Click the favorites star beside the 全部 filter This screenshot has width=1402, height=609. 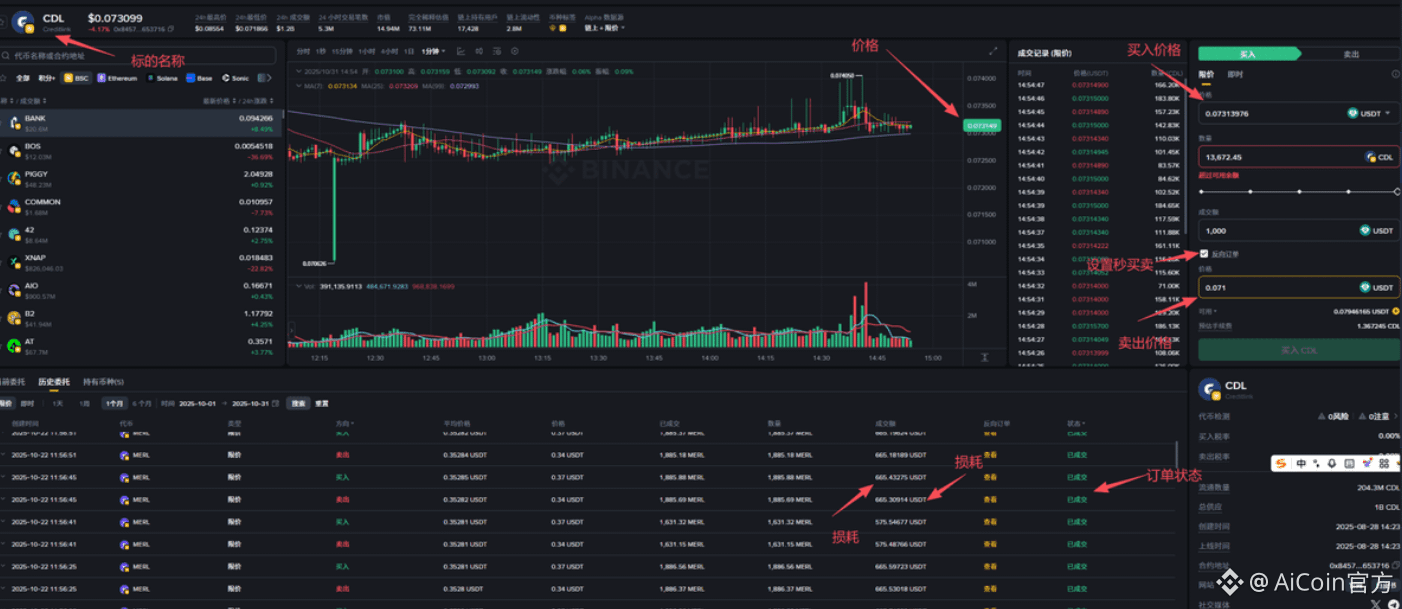pyautogui.click(x=5, y=77)
